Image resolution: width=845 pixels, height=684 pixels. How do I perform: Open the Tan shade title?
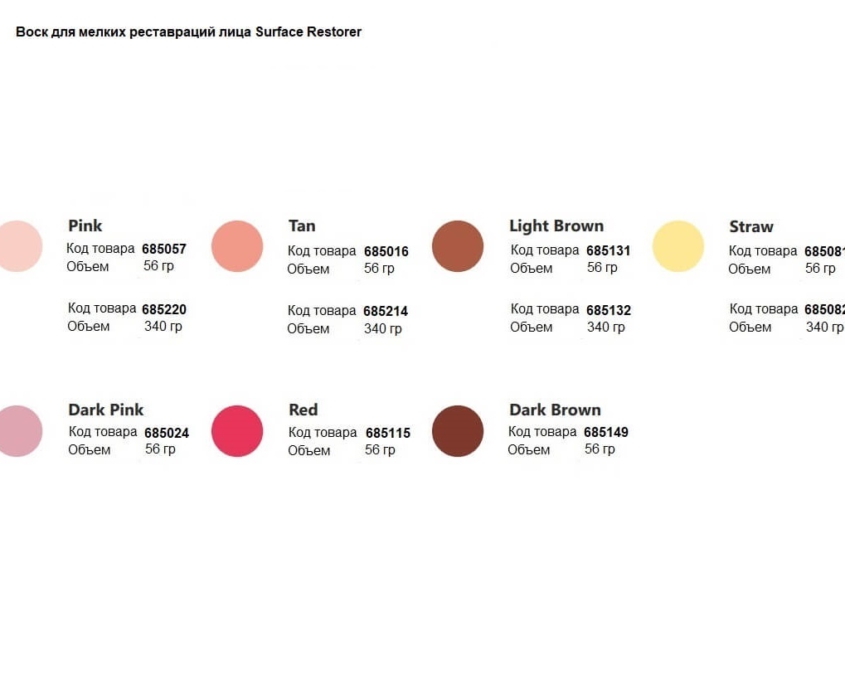tap(302, 226)
